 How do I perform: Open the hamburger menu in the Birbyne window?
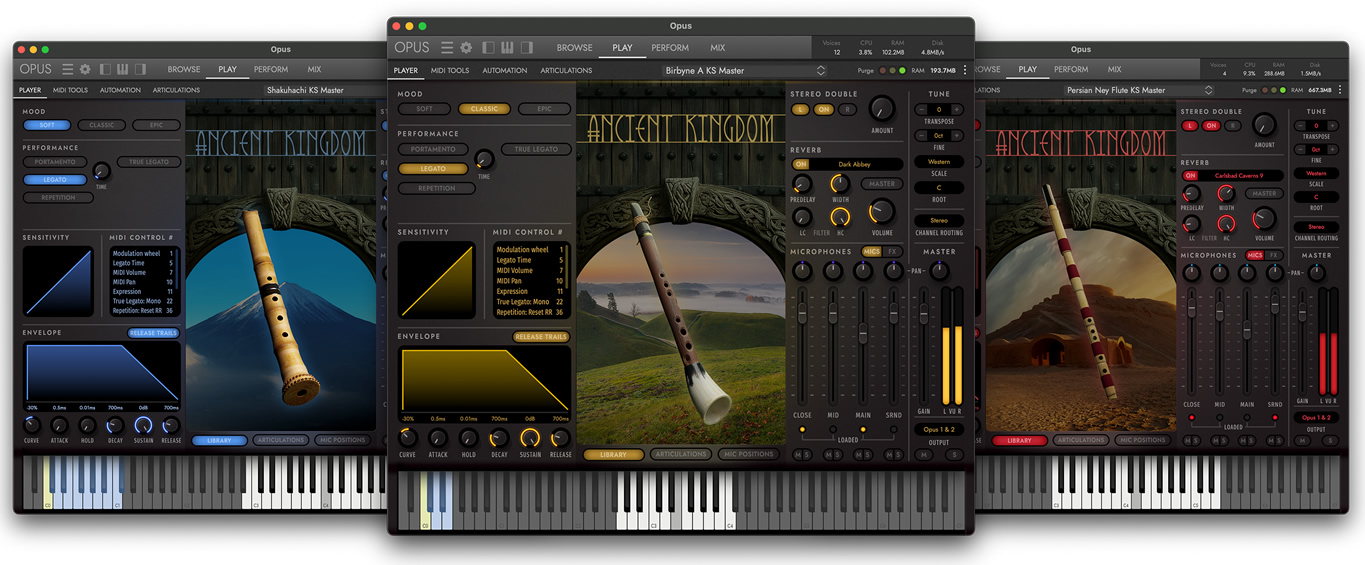click(x=447, y=47)
